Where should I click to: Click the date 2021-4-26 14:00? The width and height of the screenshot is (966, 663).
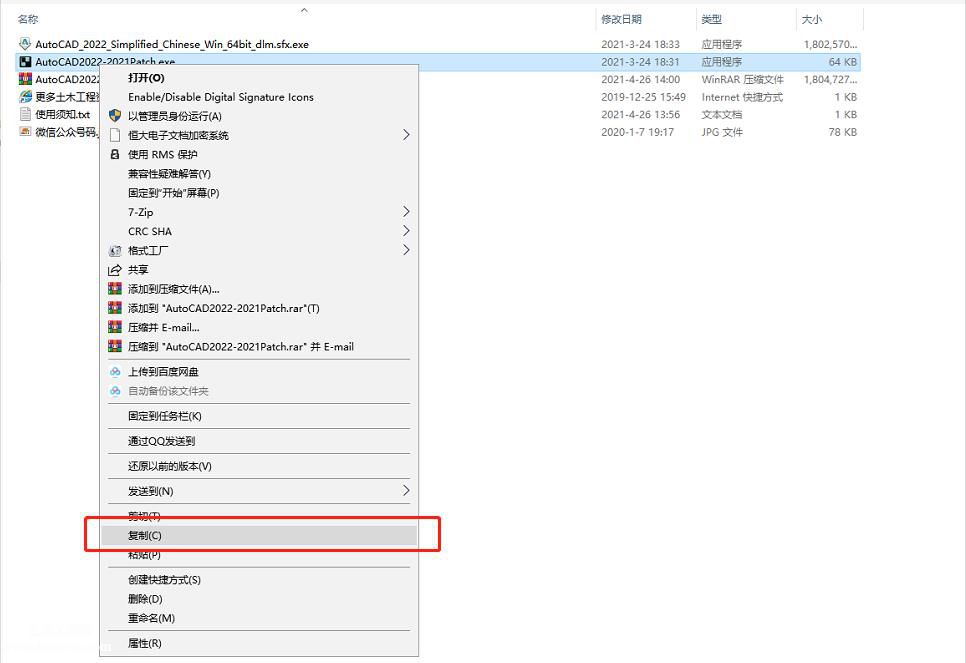(640, 79)
